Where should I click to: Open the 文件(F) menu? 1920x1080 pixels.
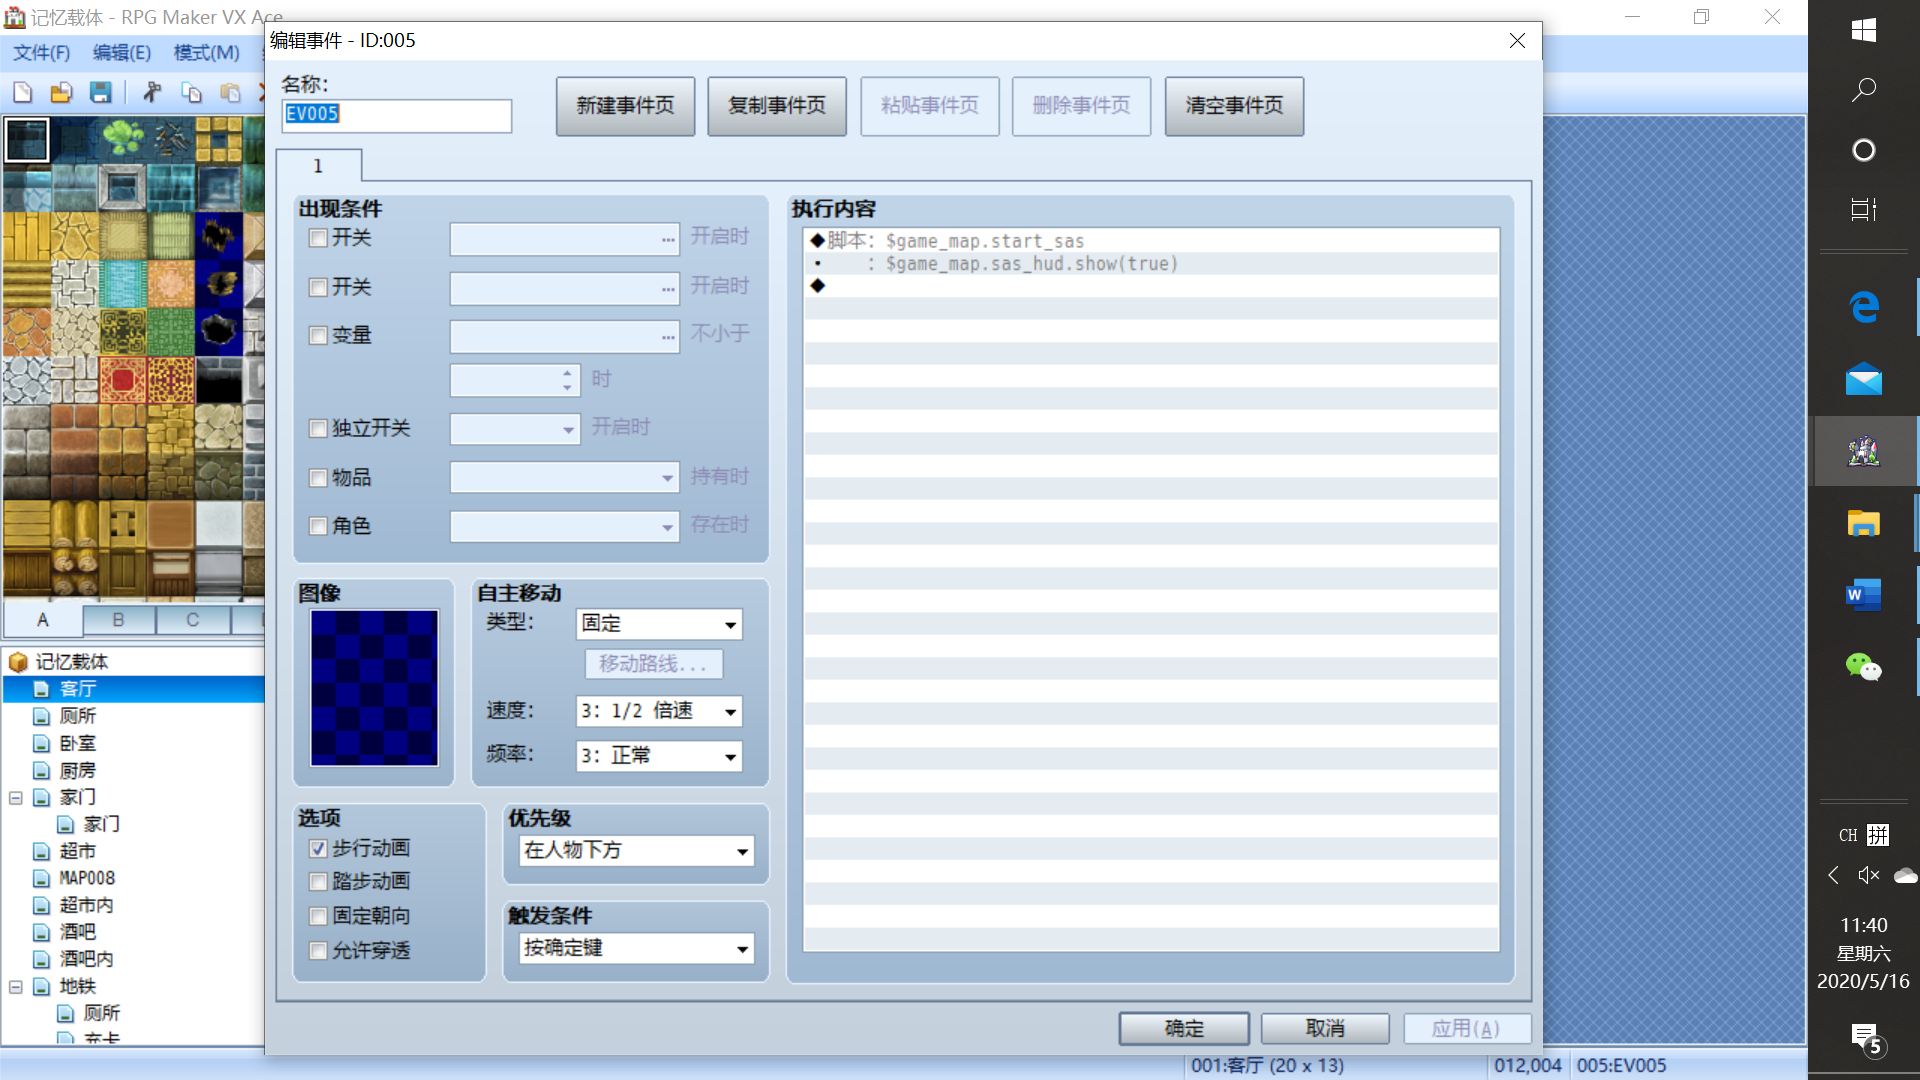41,53
